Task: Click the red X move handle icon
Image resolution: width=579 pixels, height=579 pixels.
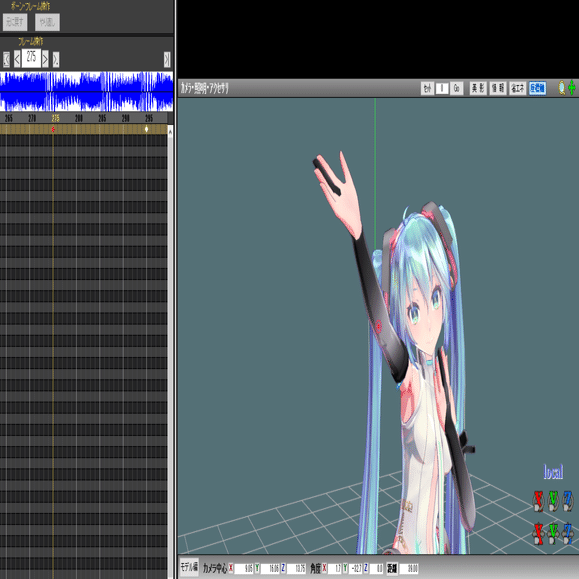Action: pyautogui.click(x=538, y=534)
